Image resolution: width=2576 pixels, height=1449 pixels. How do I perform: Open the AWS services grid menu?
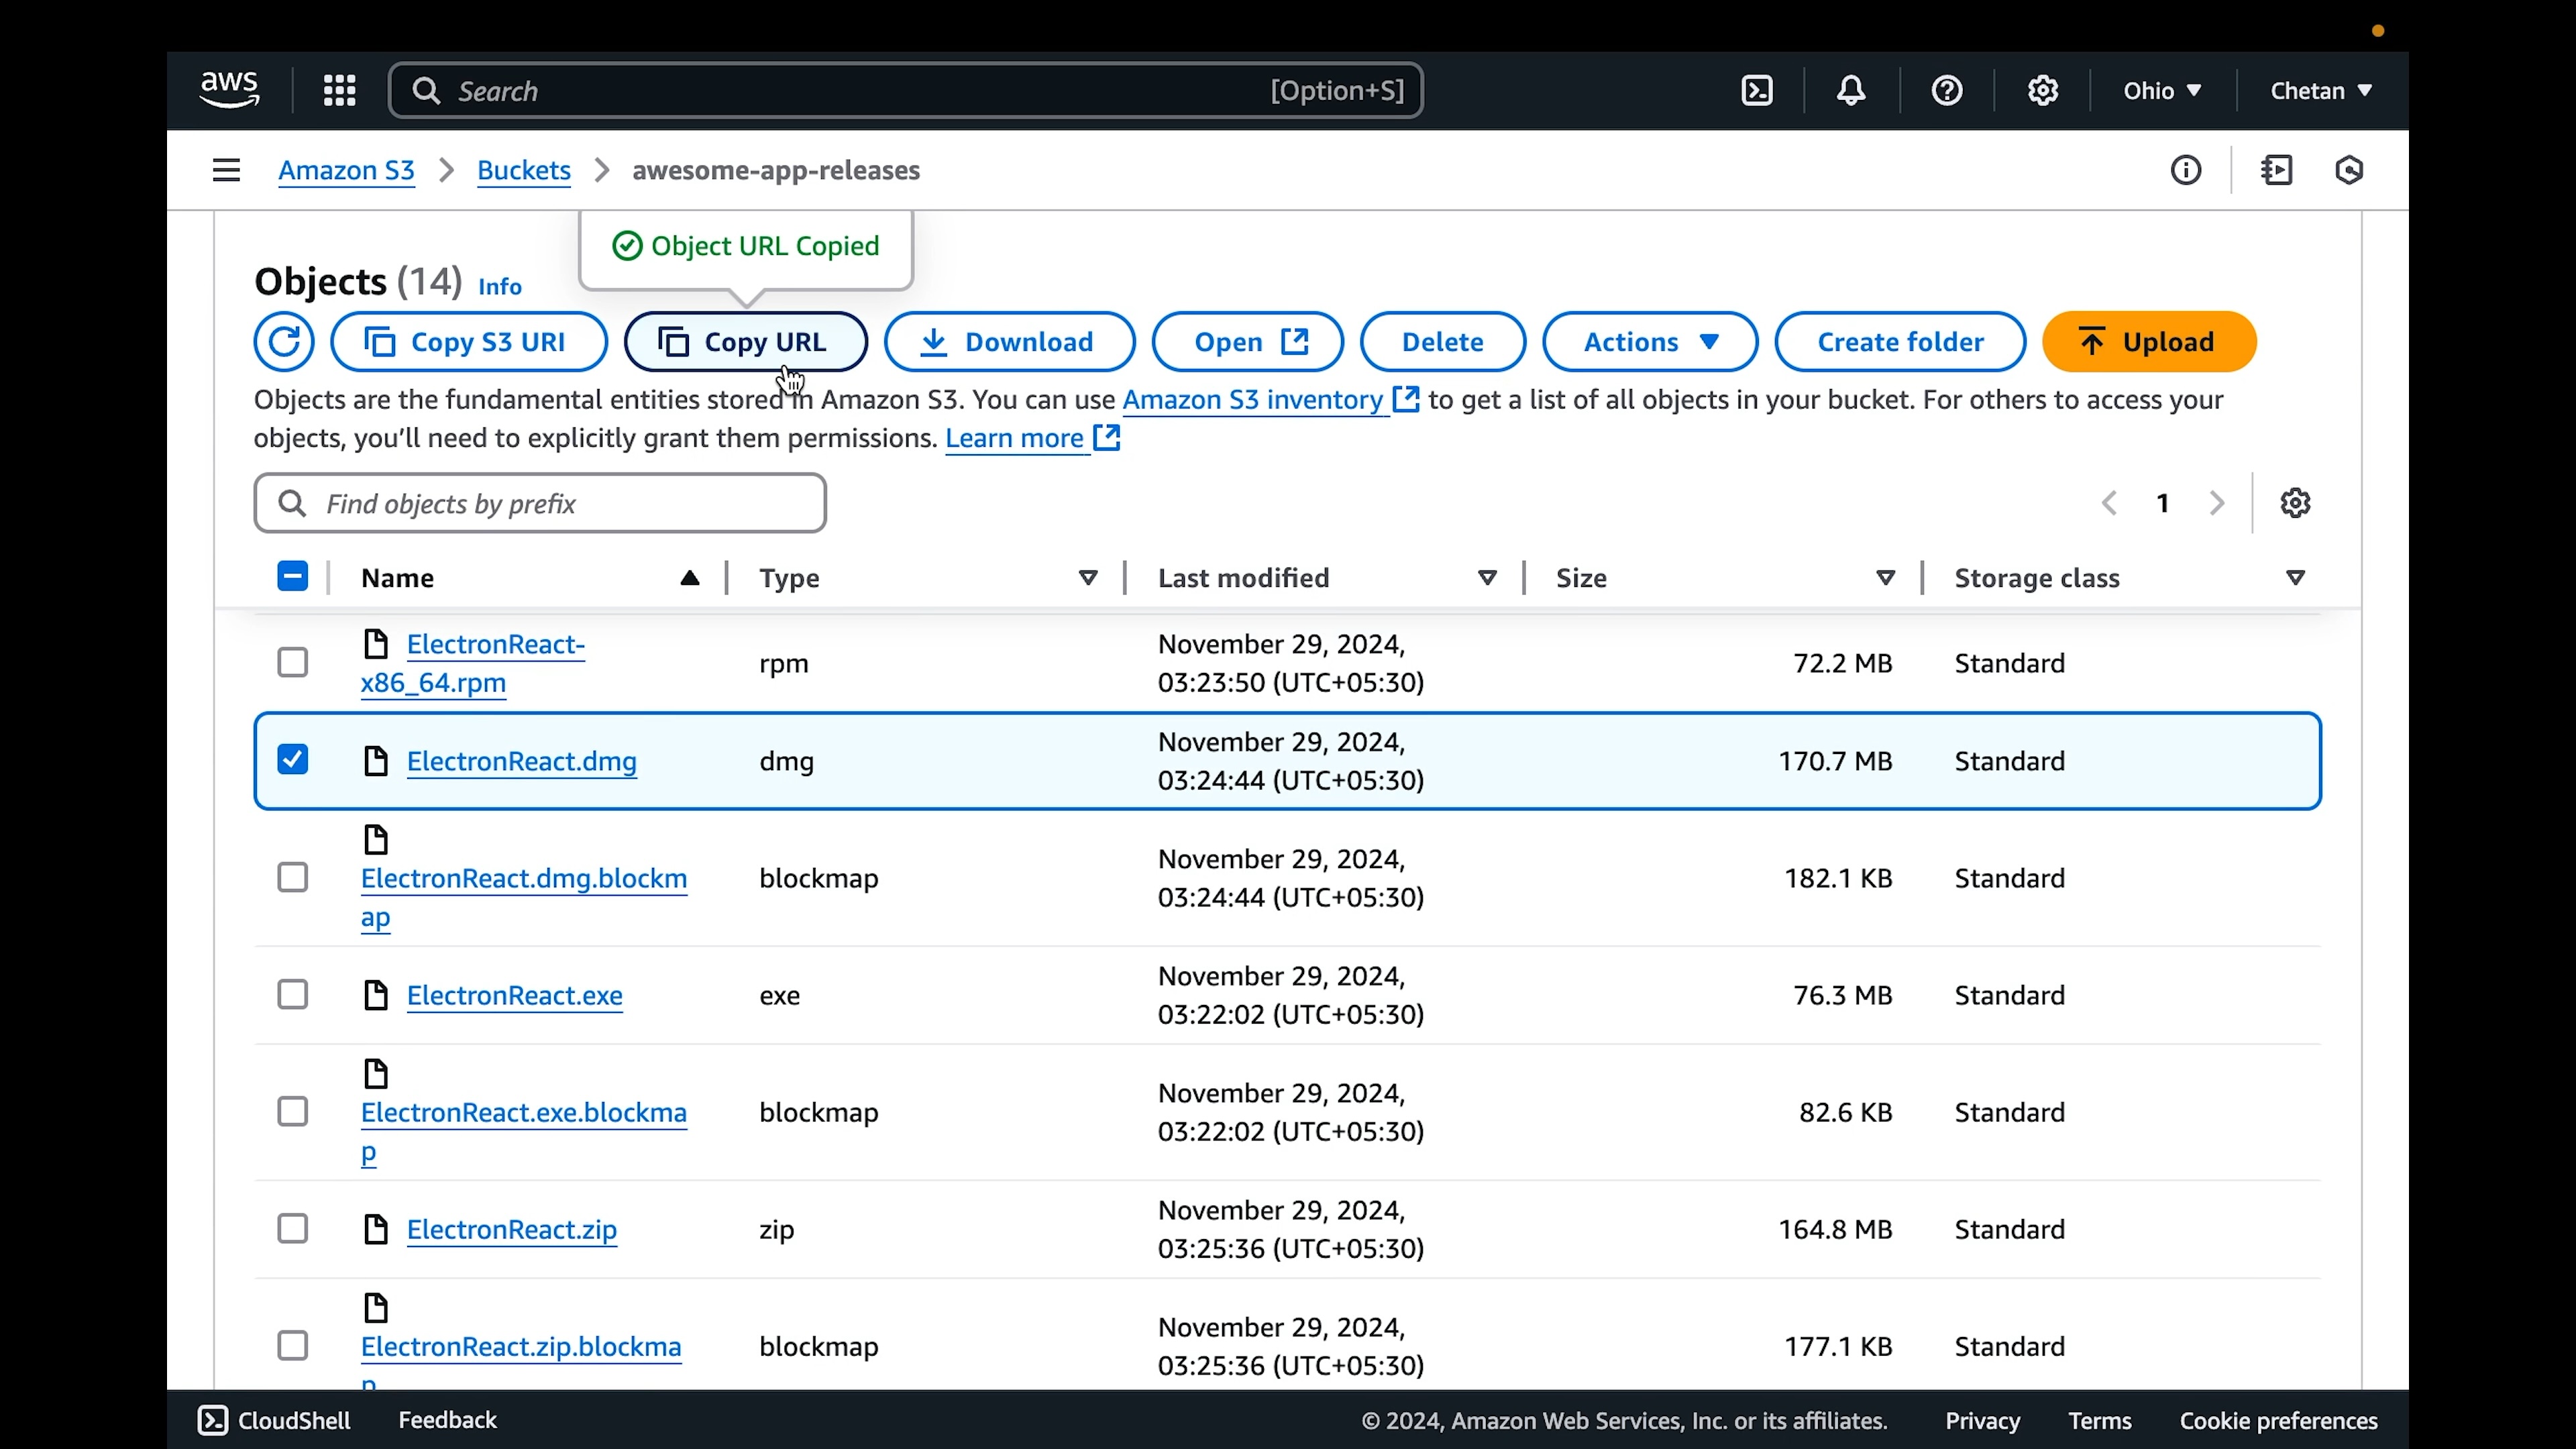point(339,91)
